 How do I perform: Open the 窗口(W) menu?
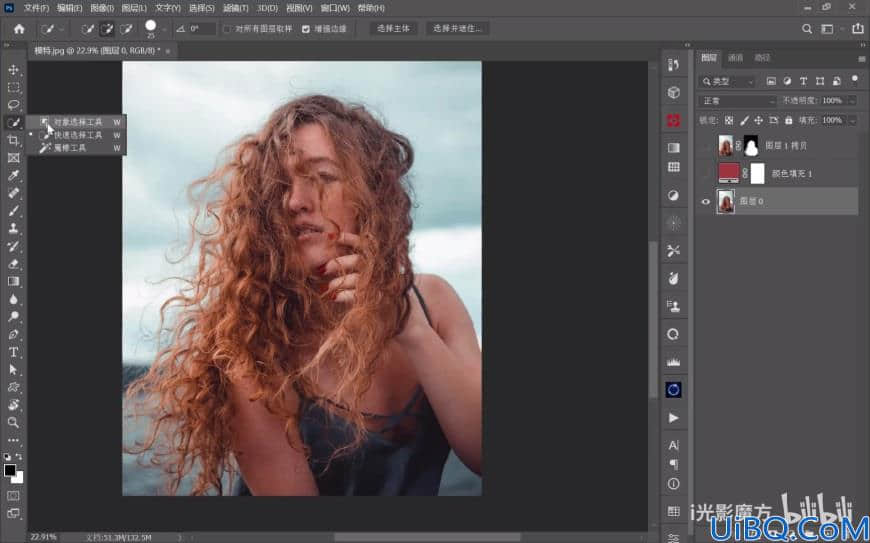[x=335, y=8]
